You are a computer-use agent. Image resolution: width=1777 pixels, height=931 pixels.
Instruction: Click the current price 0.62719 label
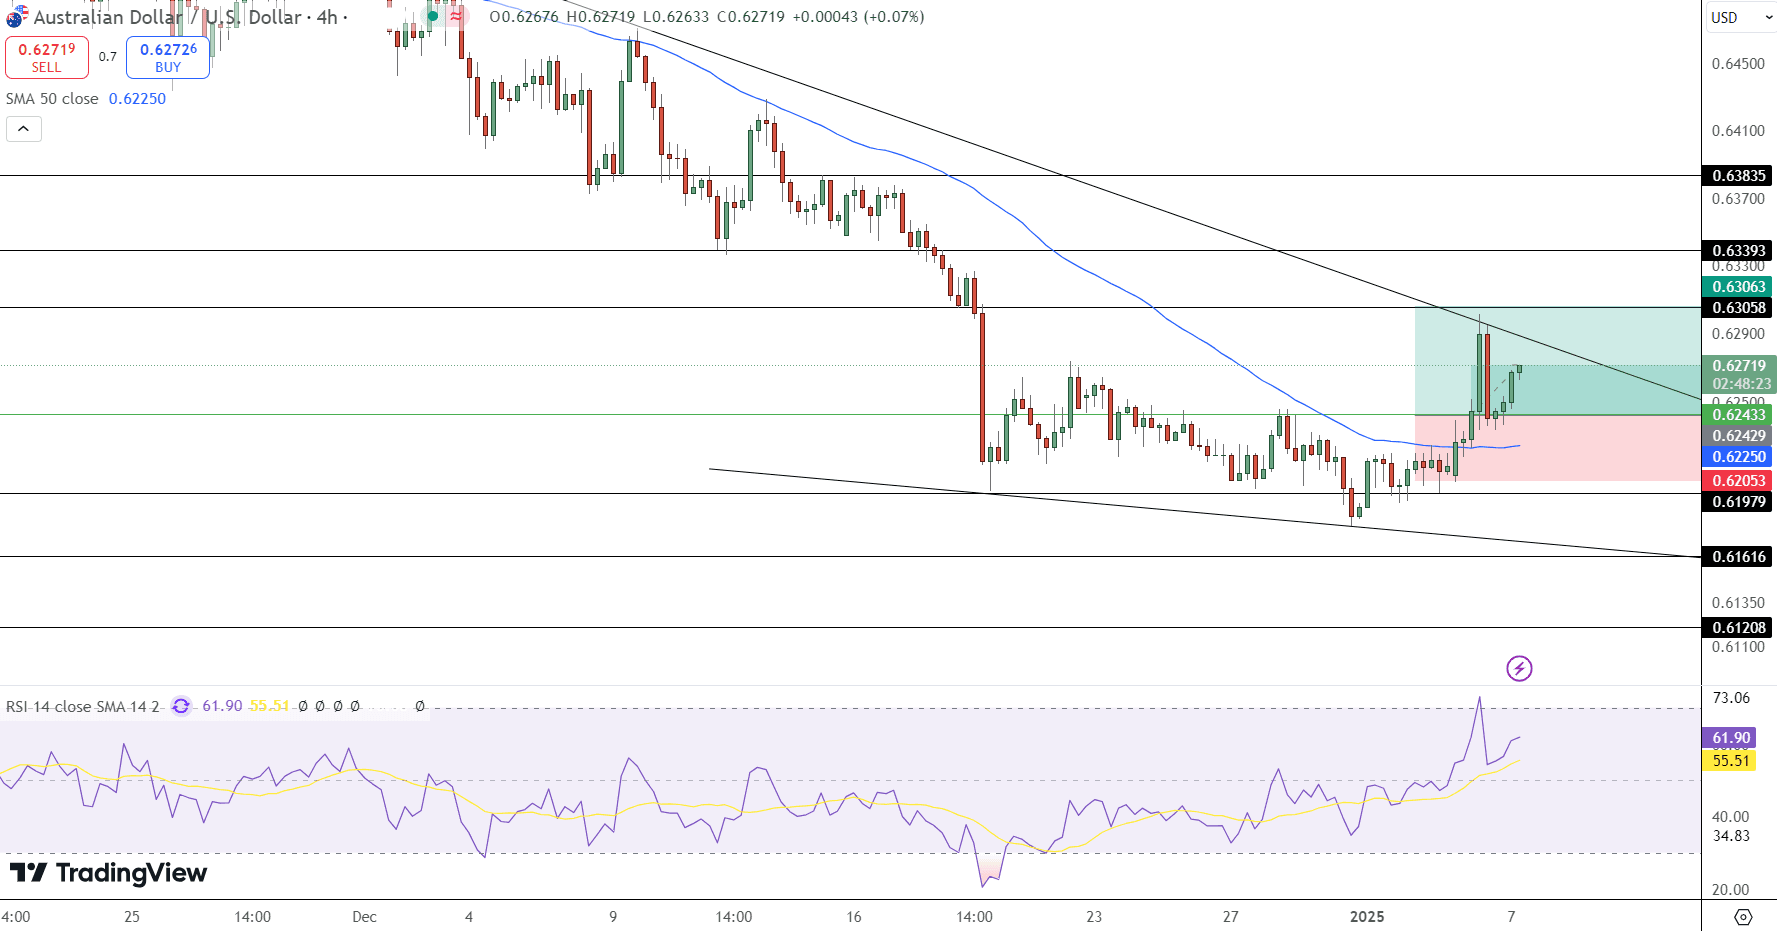[x=1739, y=366]
